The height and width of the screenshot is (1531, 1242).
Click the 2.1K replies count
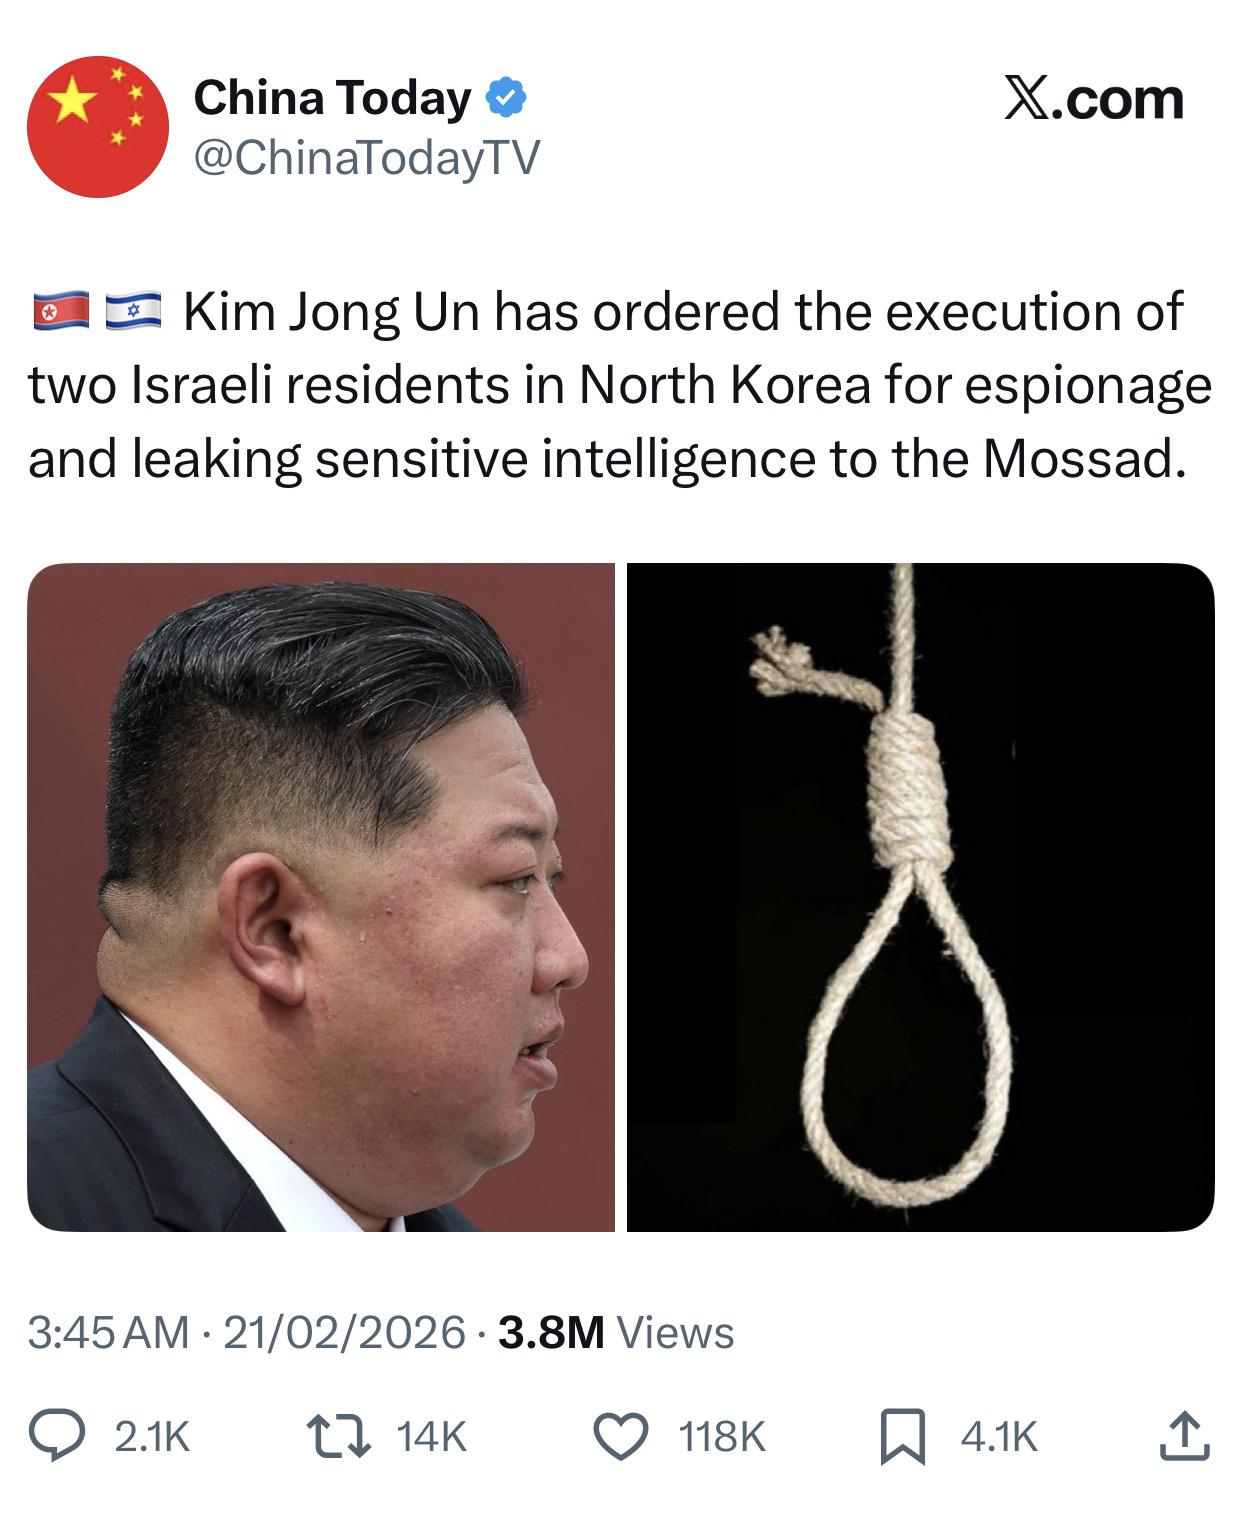(x=152, y=1438)
